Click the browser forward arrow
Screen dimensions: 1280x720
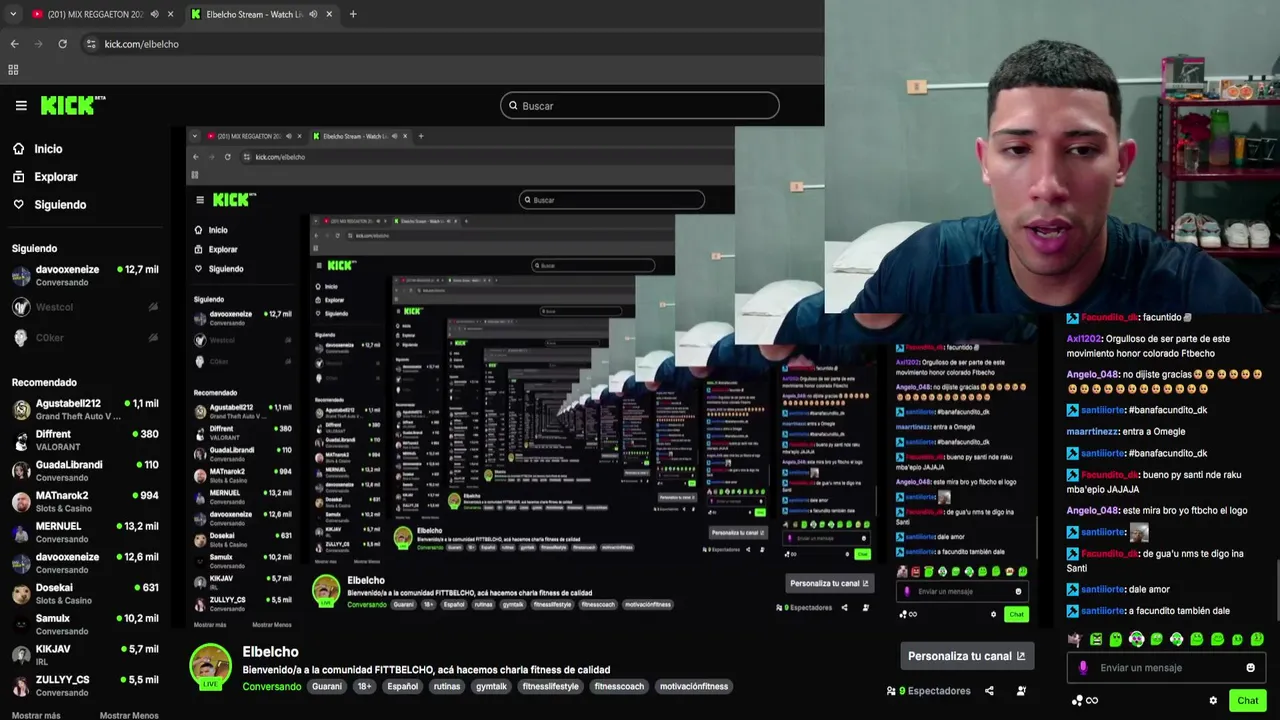coord(38,44)
